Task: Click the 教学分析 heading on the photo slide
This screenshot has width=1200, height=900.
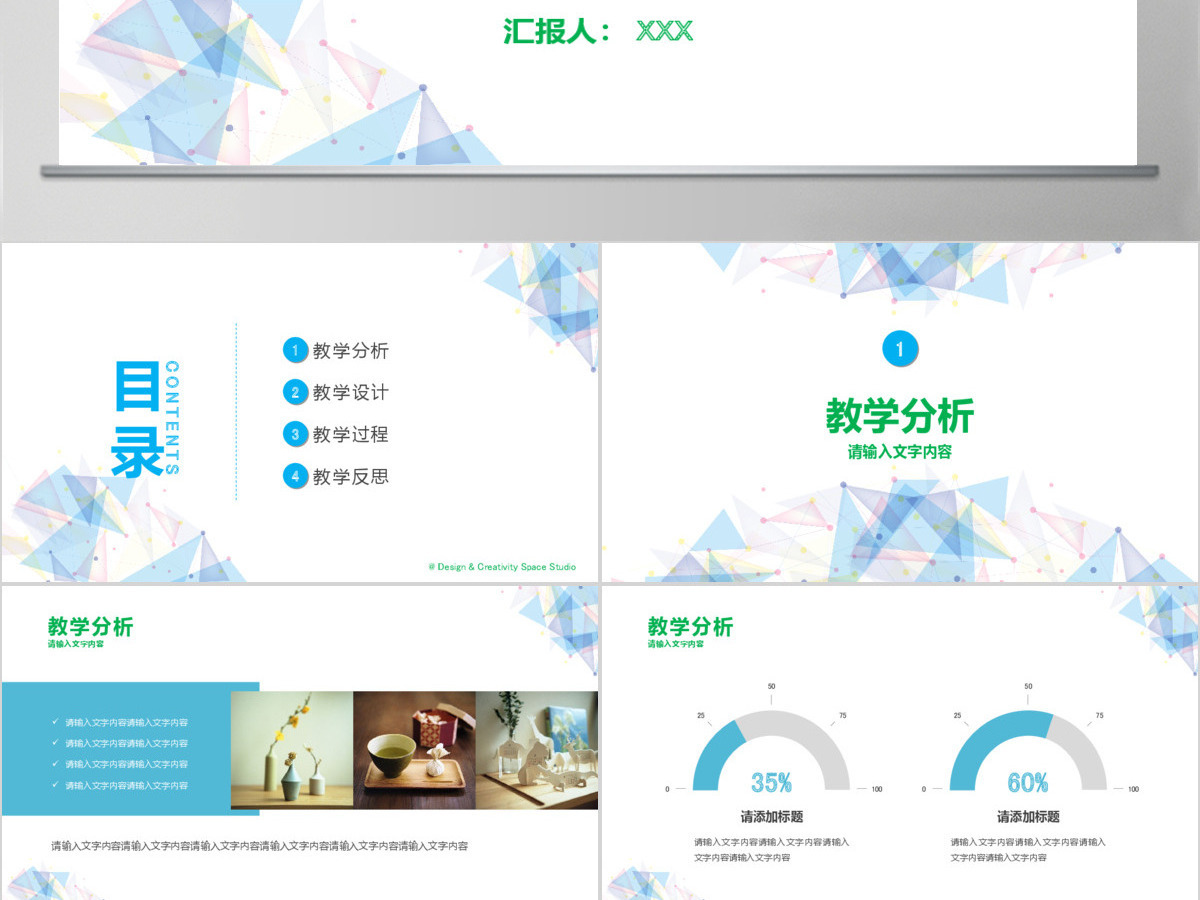Action: (x=90, y=627)
